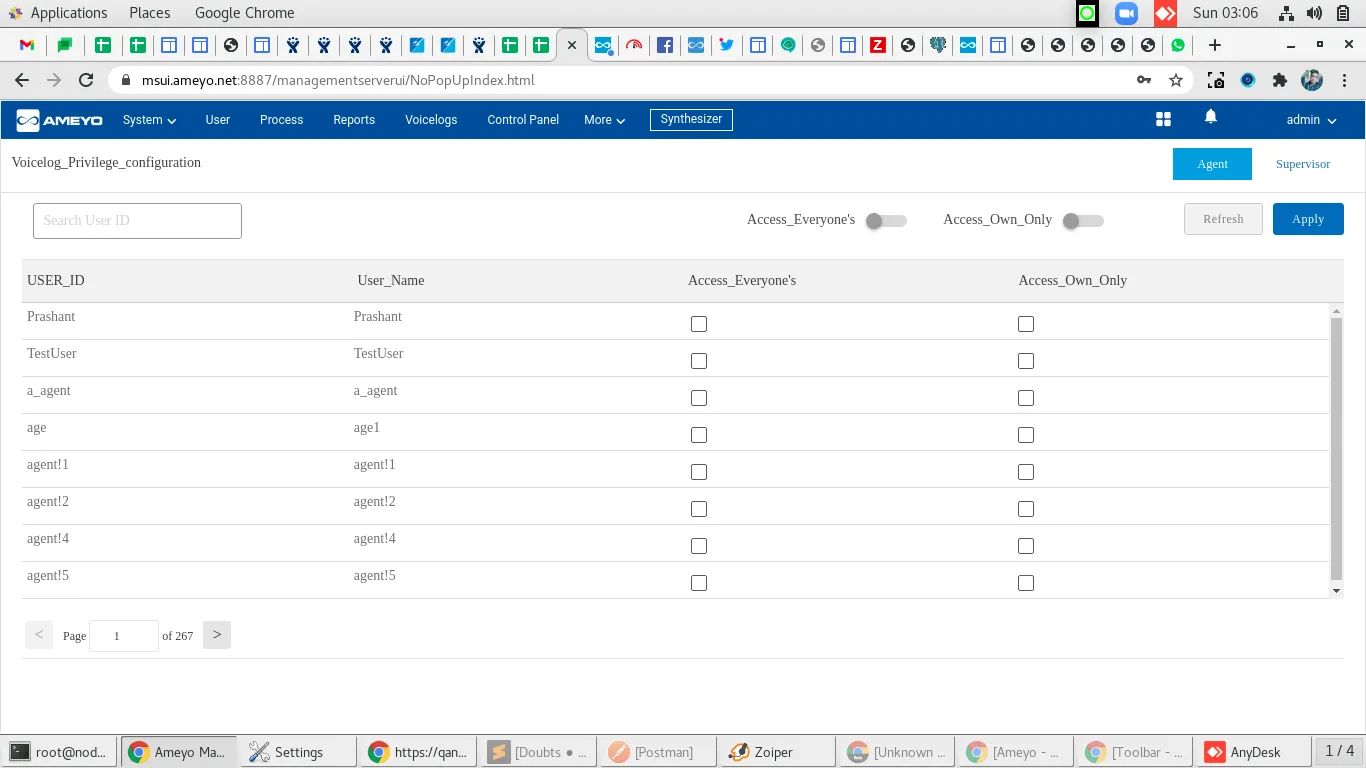The image size is (1366, 768).
Task: Reload the page in Chrome
Action: [x=86, y=80]
